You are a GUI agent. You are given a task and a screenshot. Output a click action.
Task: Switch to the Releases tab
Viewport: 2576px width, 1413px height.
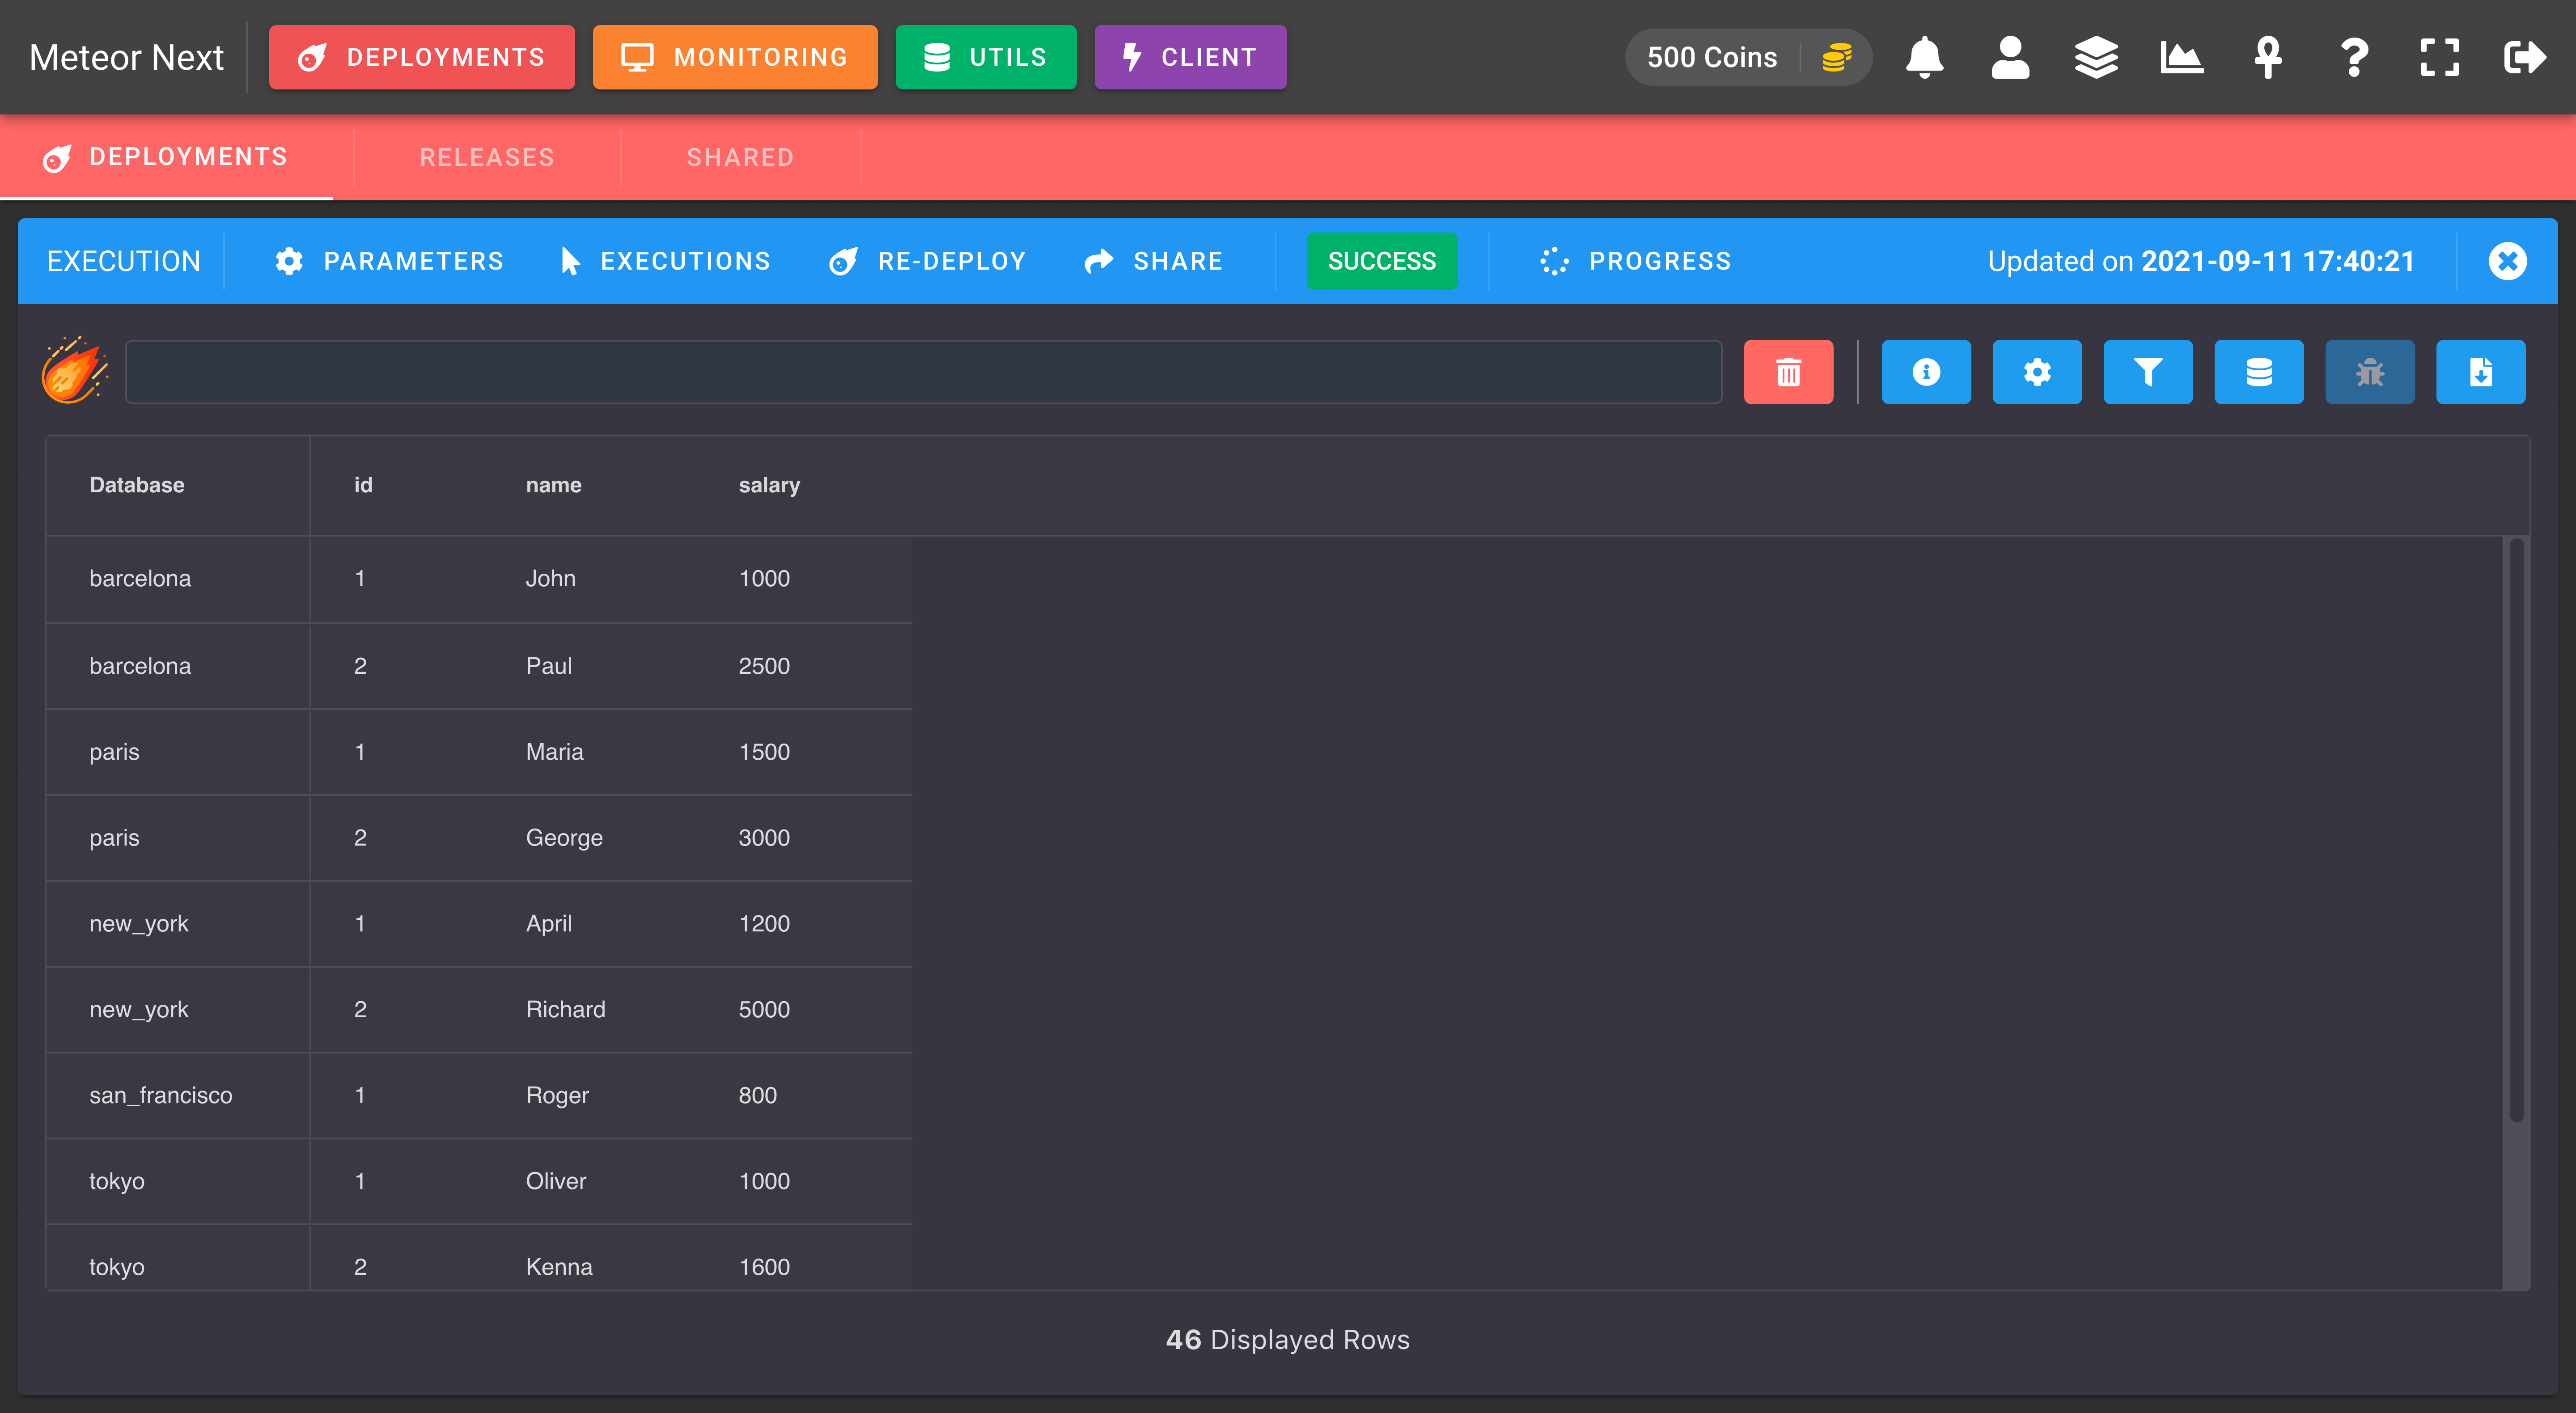[x=487, y=157]
